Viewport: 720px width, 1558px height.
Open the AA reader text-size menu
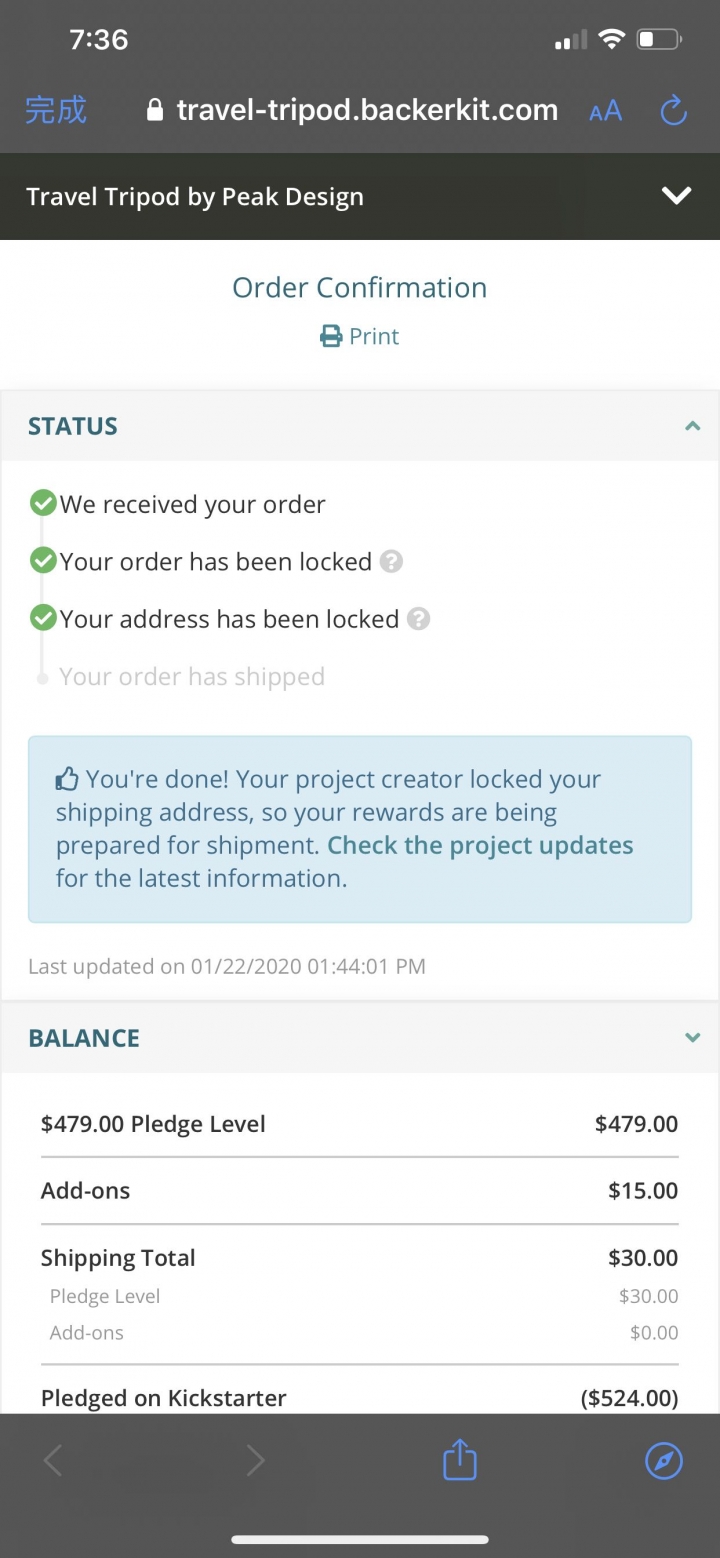[606, 111]
